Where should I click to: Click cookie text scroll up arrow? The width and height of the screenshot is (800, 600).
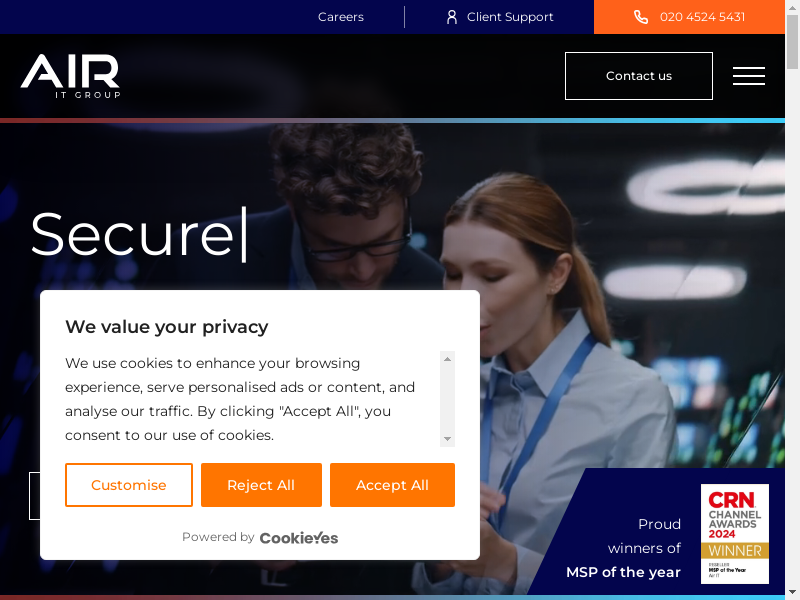pos(447,359)
